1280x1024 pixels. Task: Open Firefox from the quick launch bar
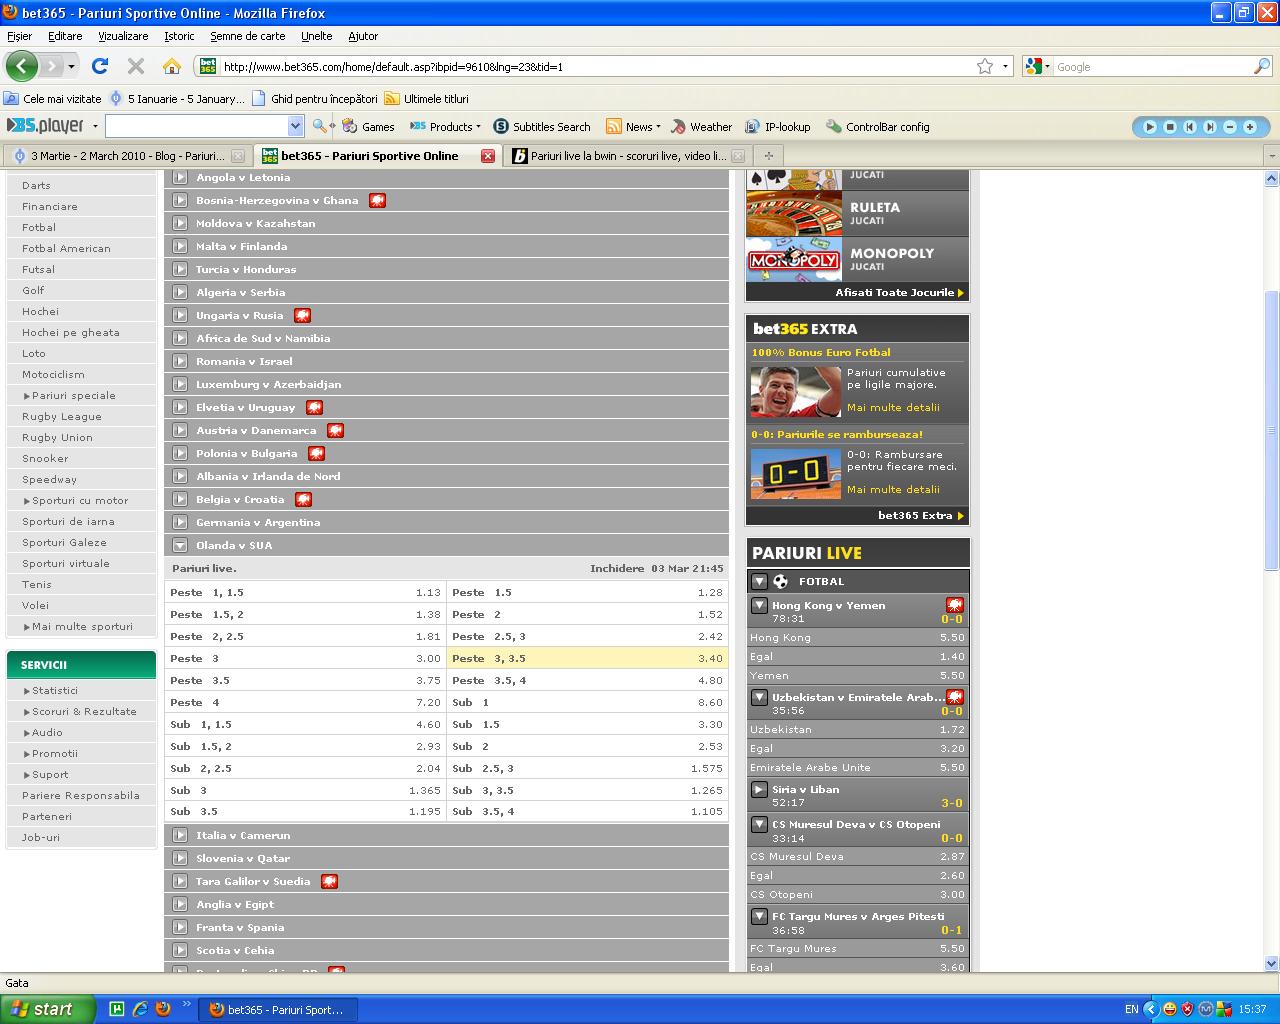163,1009
